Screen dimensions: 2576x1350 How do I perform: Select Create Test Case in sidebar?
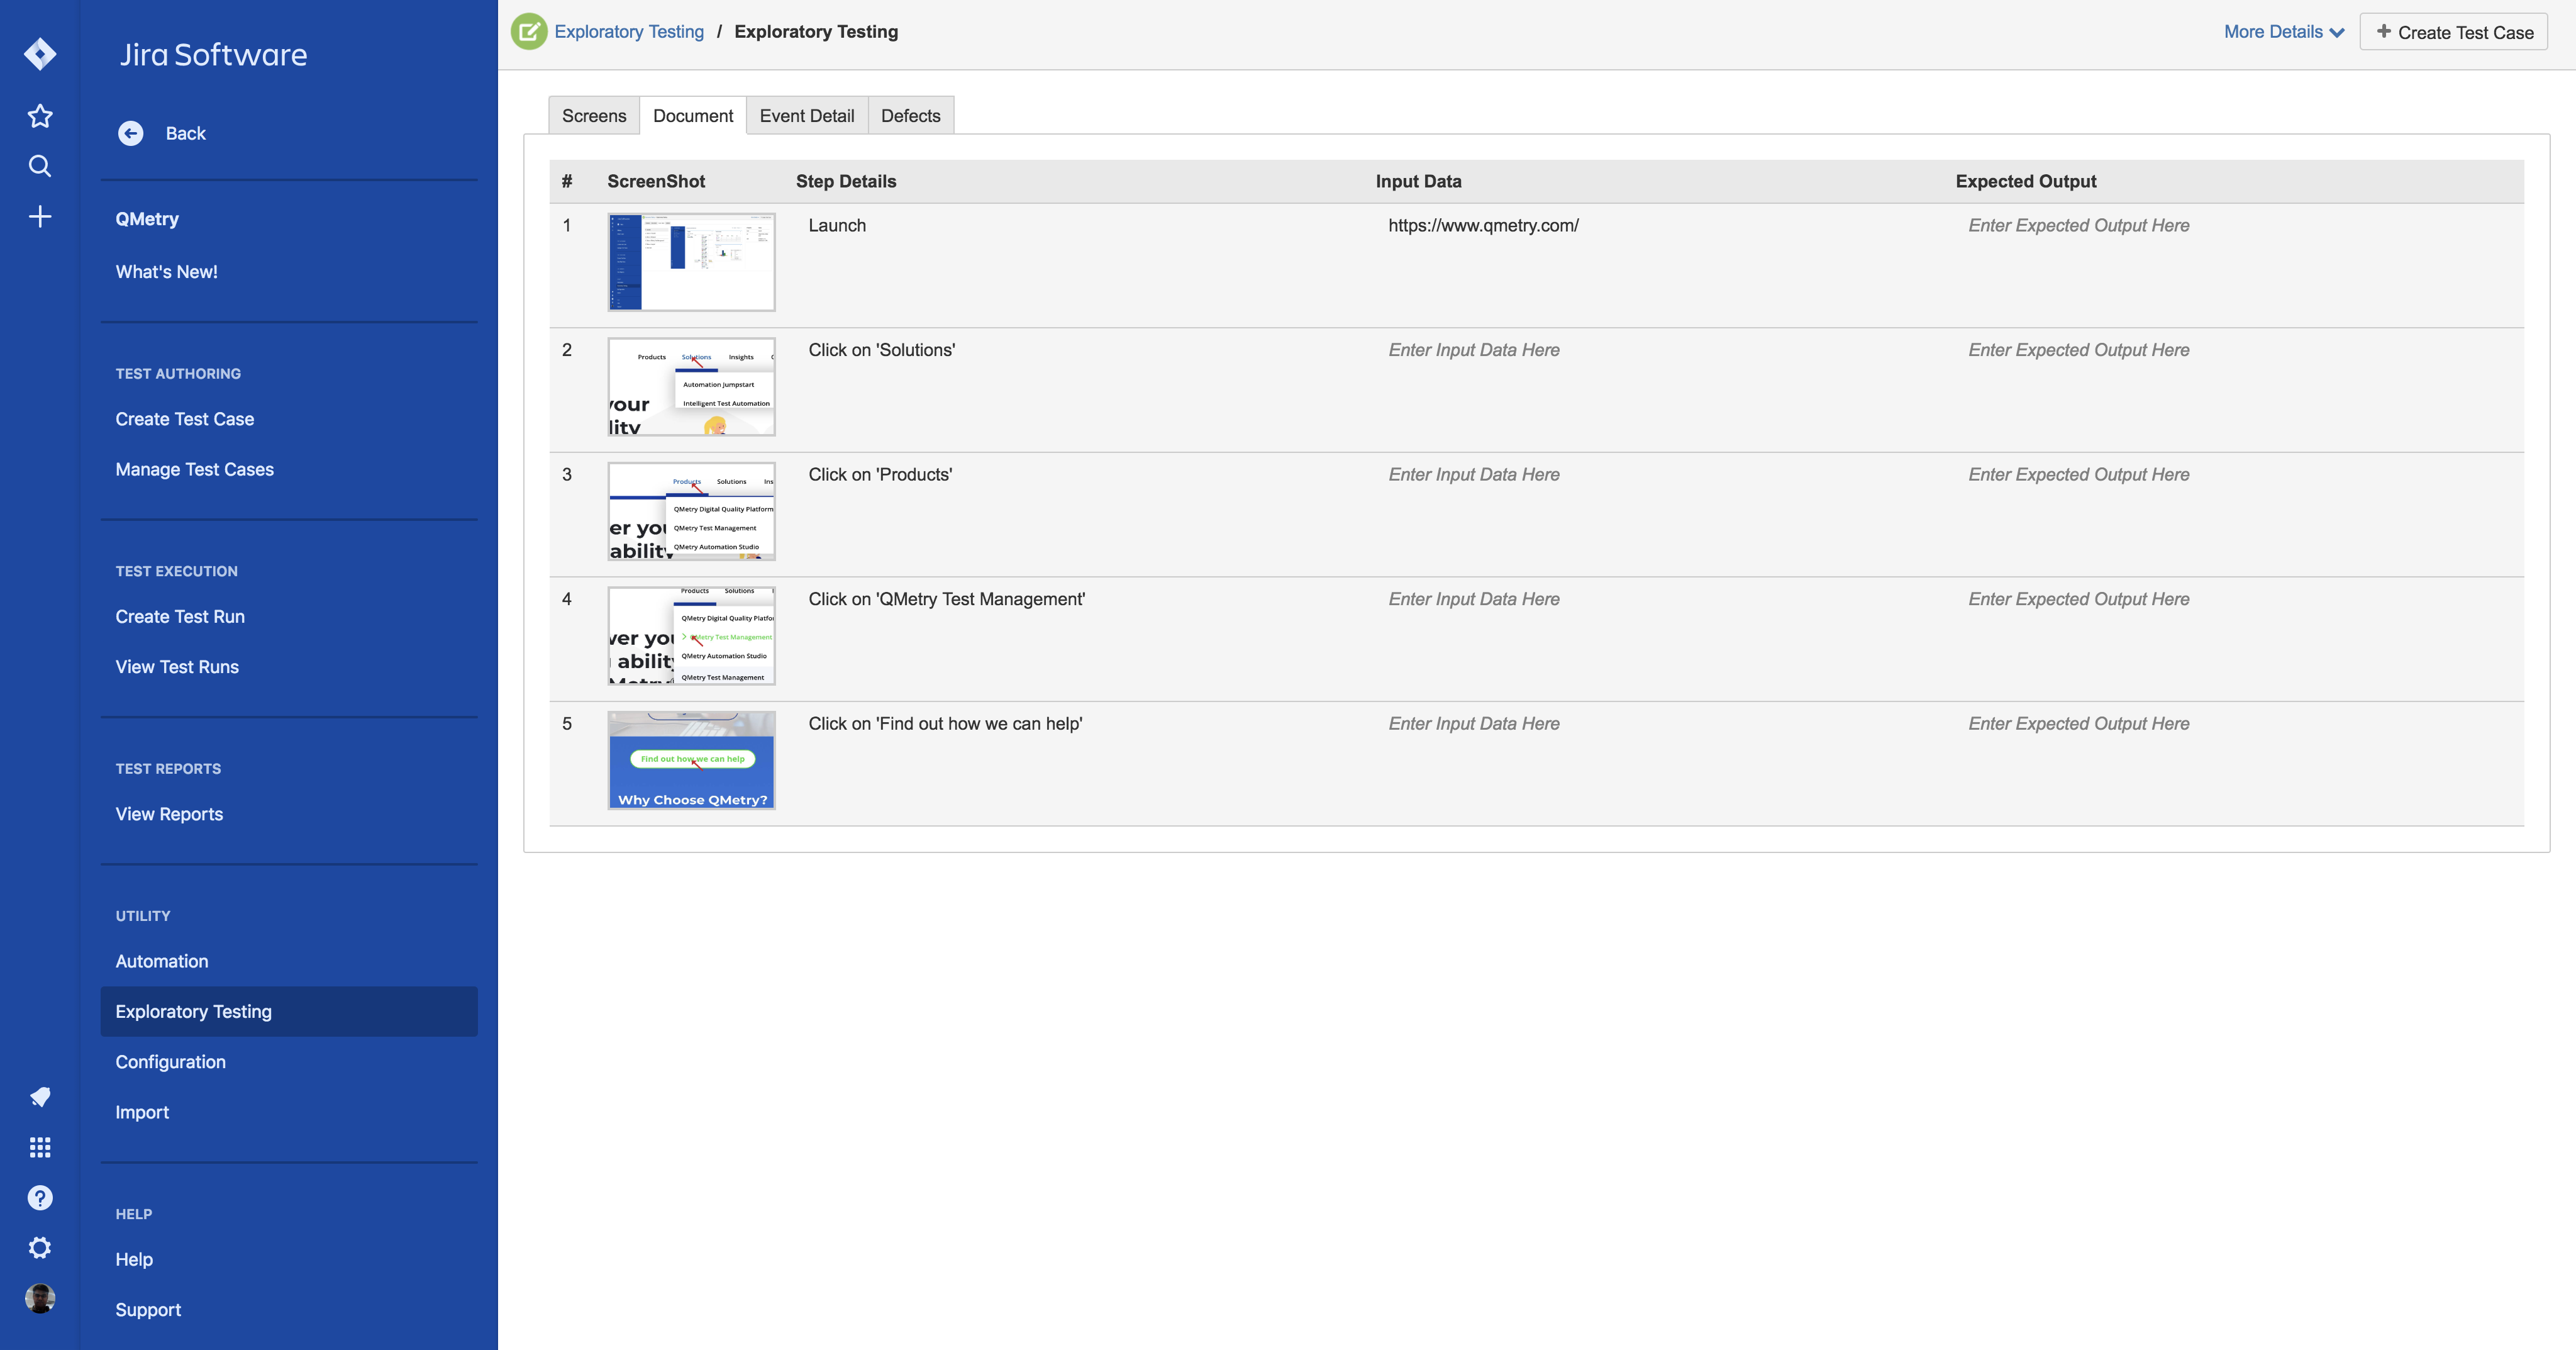pyautogui.click(x=185, y=419)
